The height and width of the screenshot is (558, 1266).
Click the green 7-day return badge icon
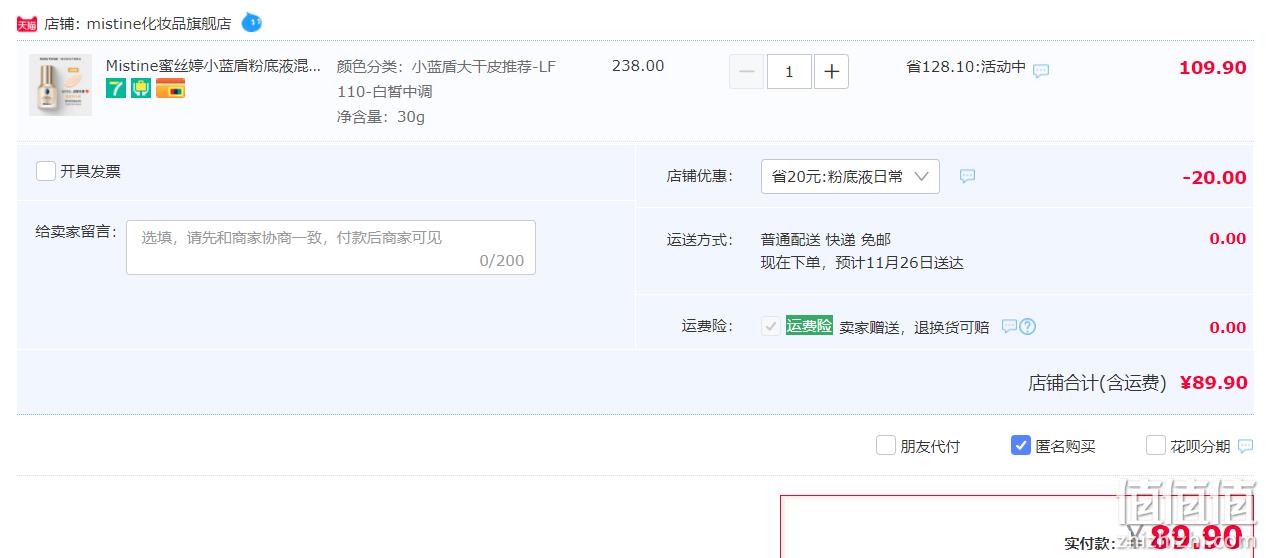click(116, 88)
